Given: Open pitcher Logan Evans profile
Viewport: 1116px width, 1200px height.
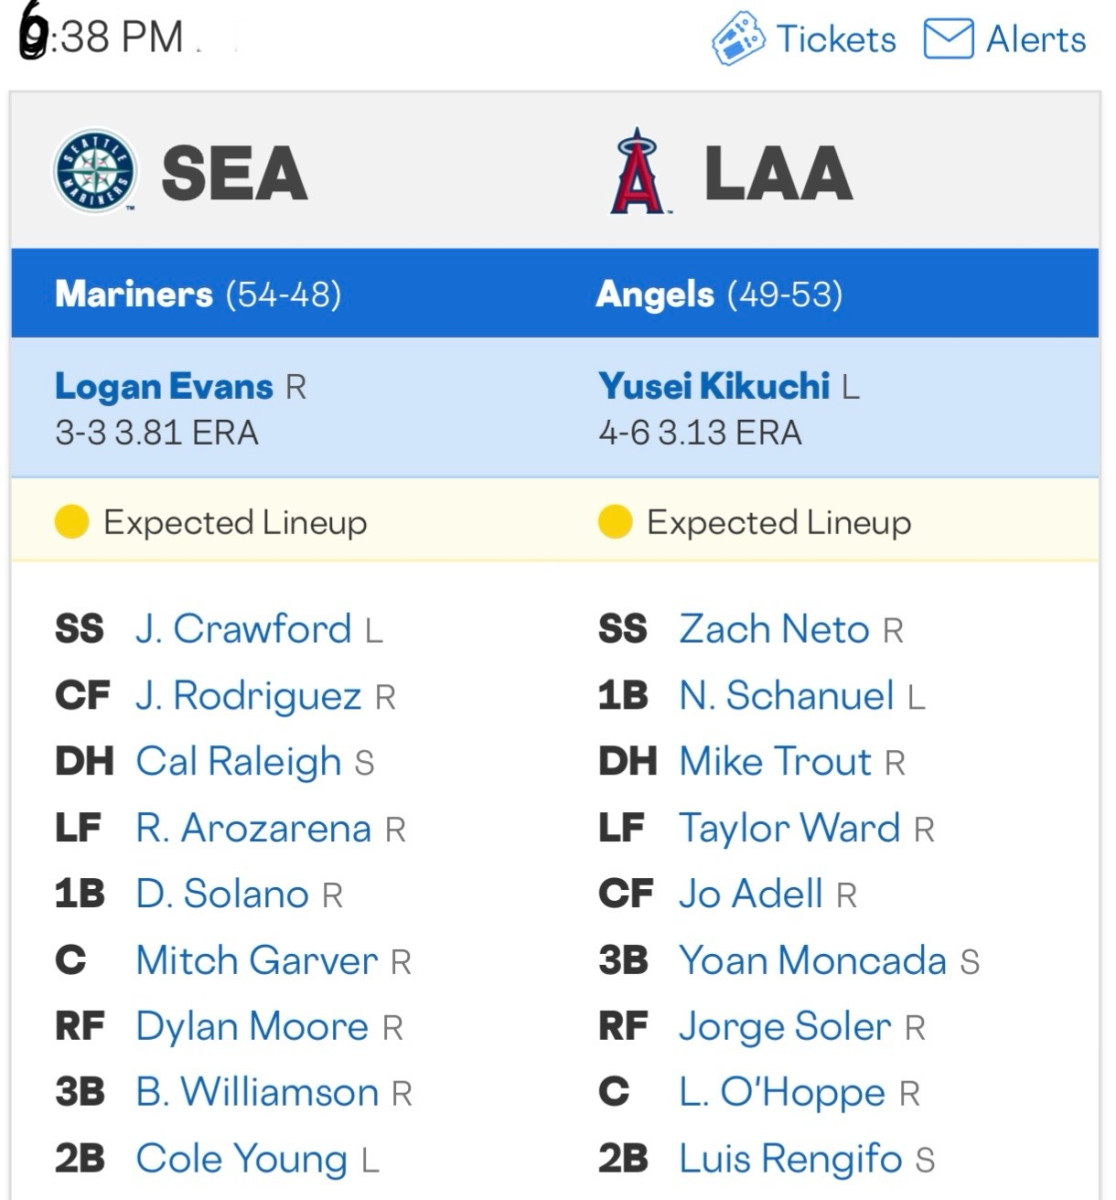Looking at the screenshot, I should (164, 386).
